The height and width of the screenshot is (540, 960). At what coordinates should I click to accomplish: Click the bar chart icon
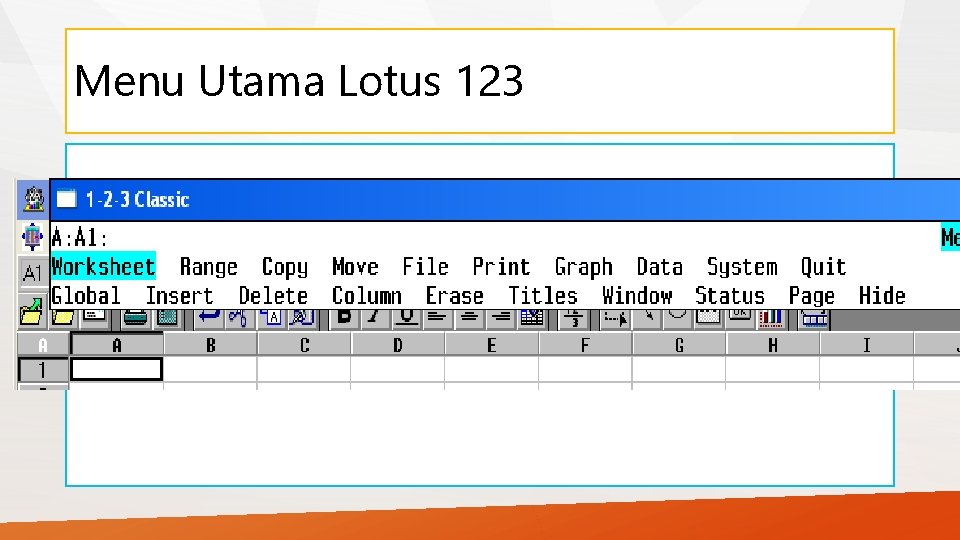(x=770, y=317)
